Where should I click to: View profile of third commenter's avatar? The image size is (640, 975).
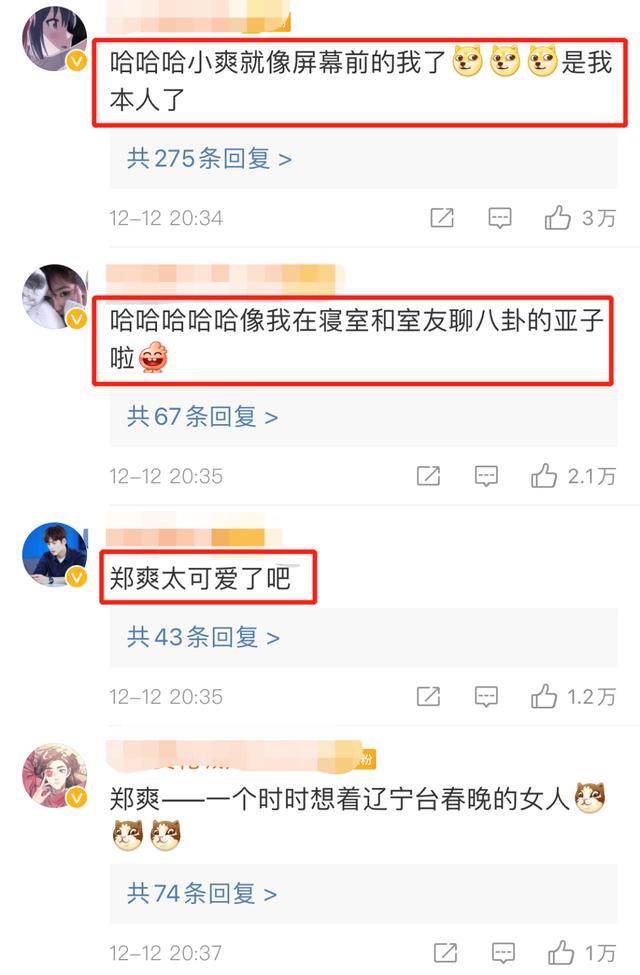point(55,555)
